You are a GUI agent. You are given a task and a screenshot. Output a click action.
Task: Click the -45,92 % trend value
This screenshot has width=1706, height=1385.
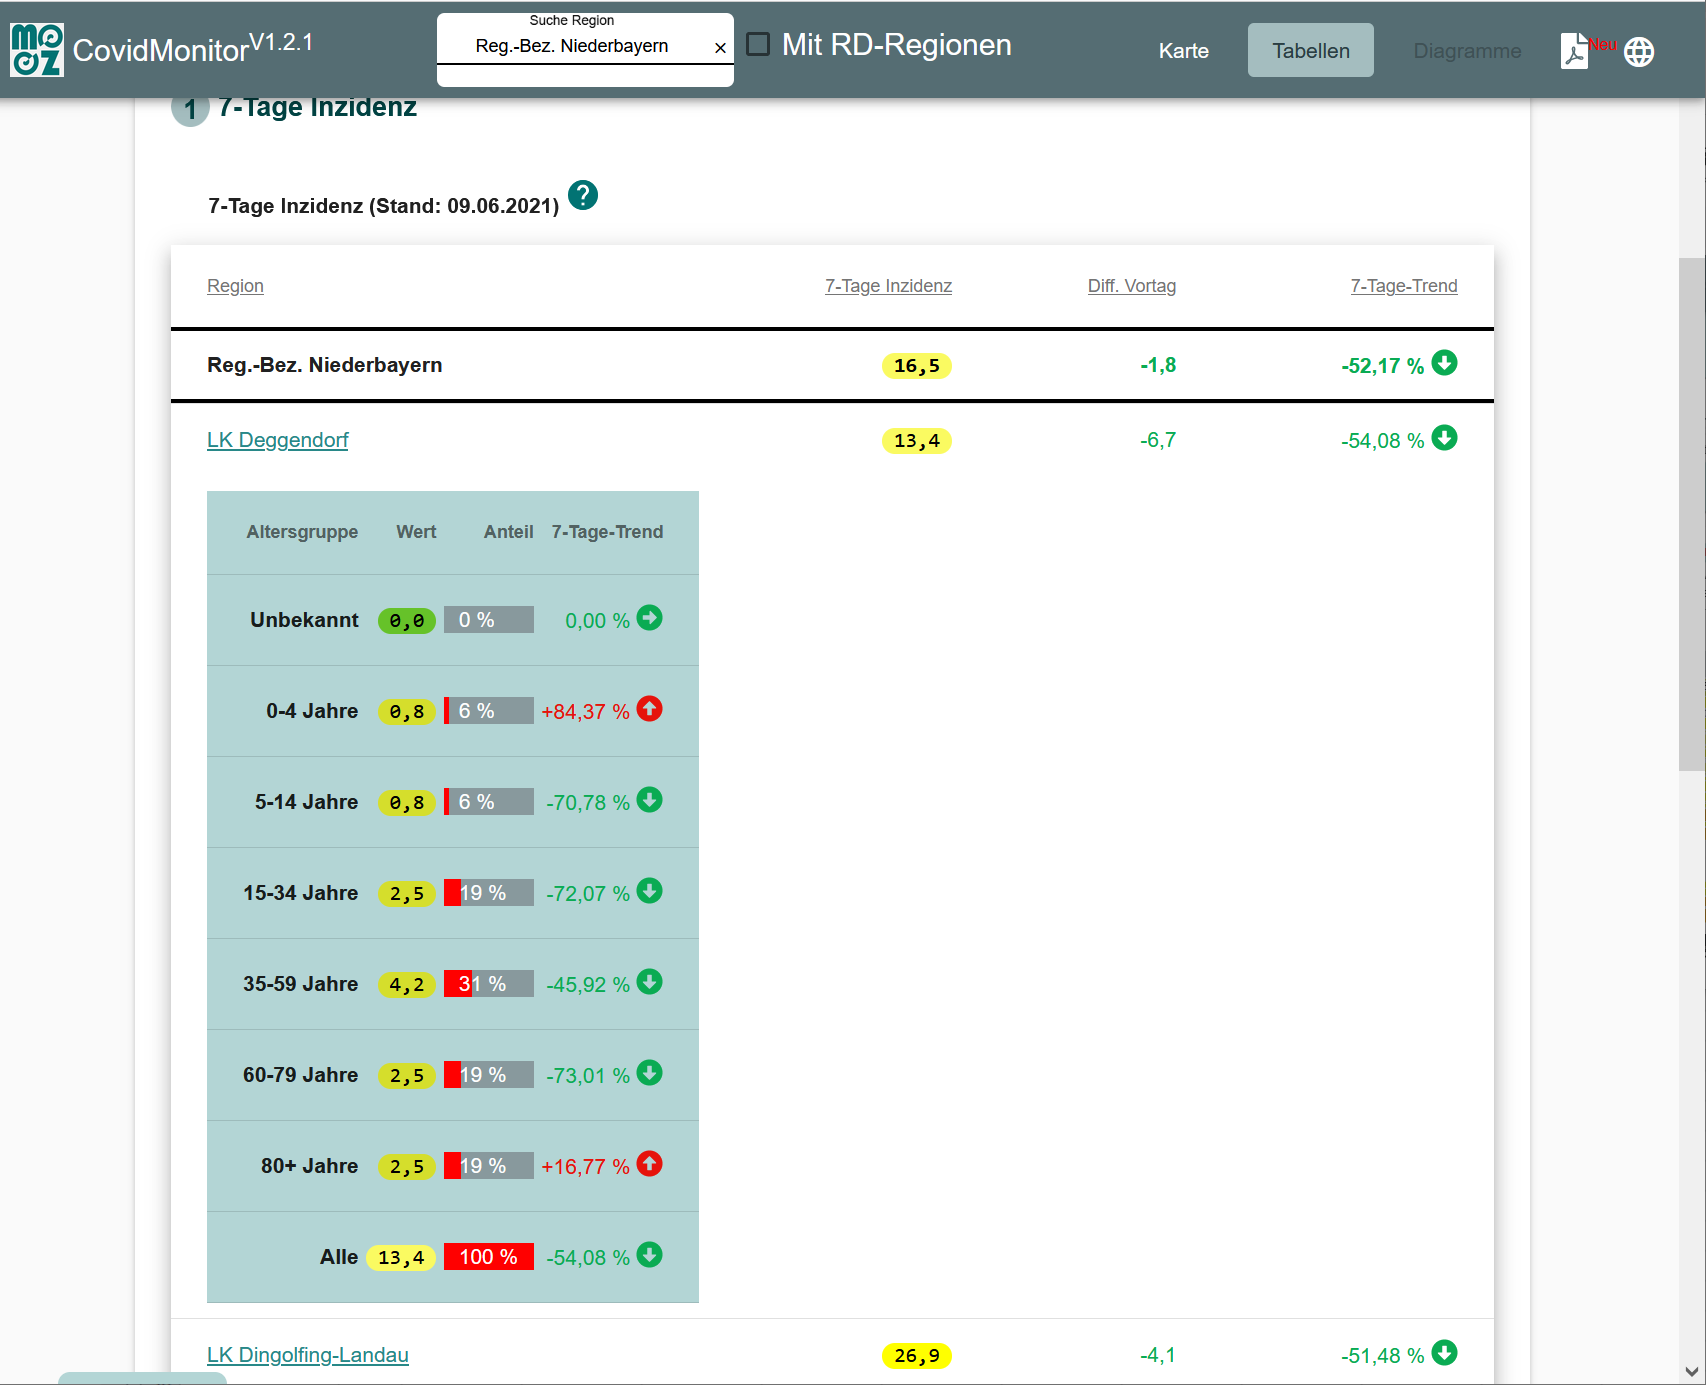coord(588,985)
